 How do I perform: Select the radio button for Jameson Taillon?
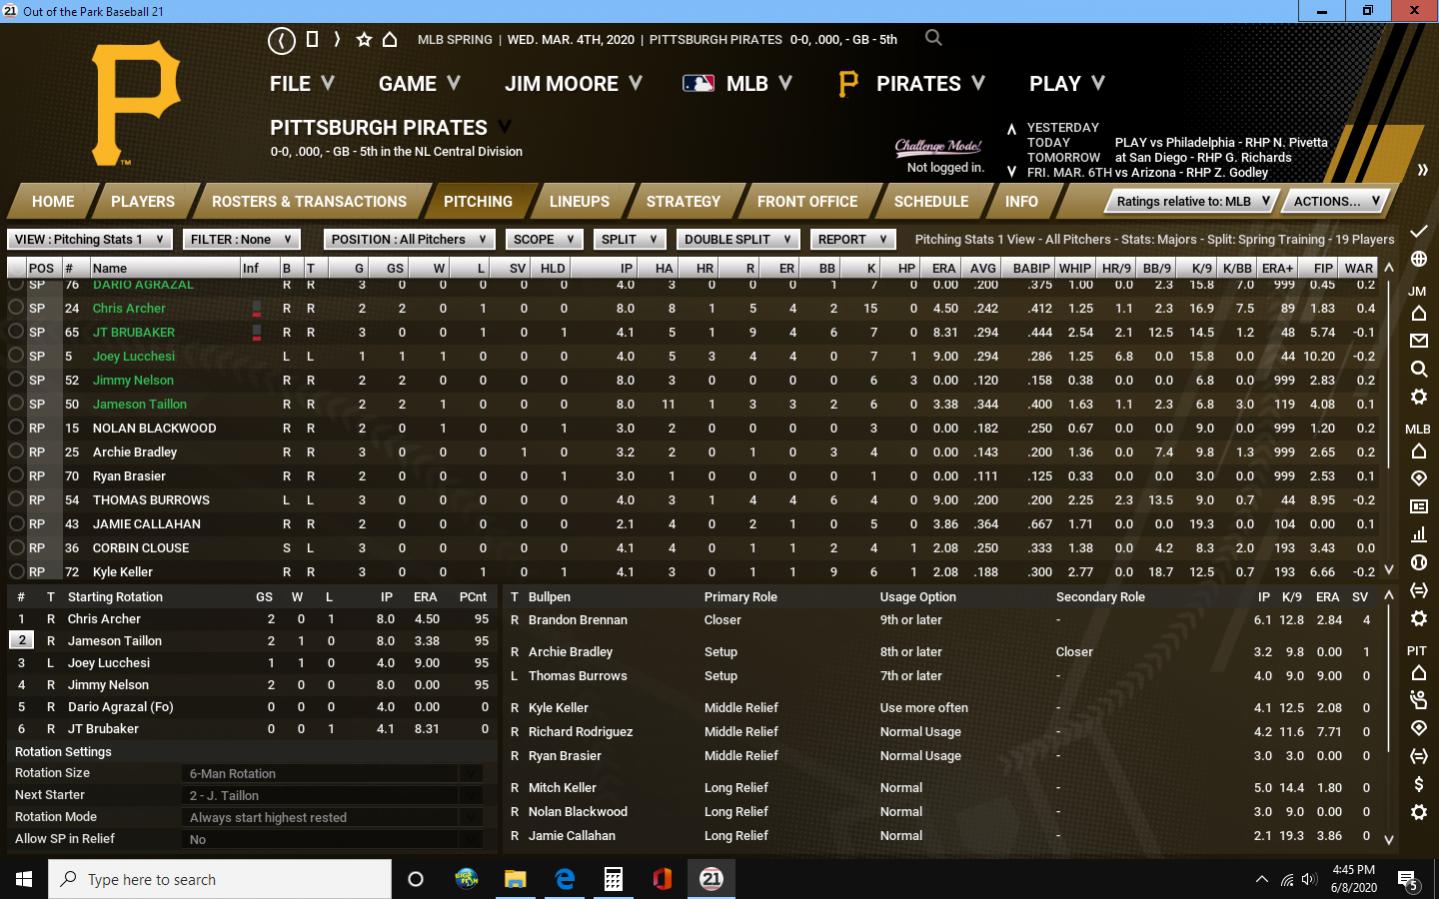point(16,404)
